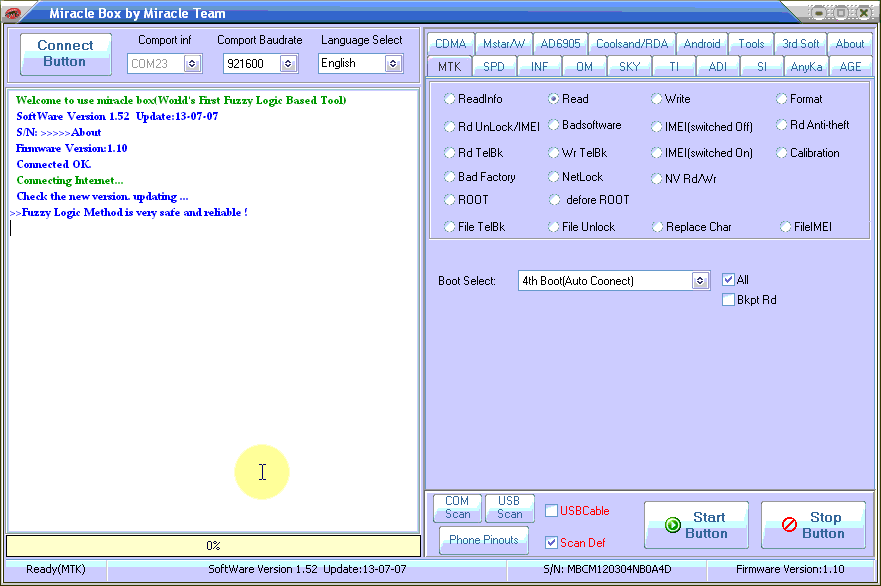Click the Miracle Box app icon in title bar
Screen dimensions: 881x586
click(x=12, y=13)
